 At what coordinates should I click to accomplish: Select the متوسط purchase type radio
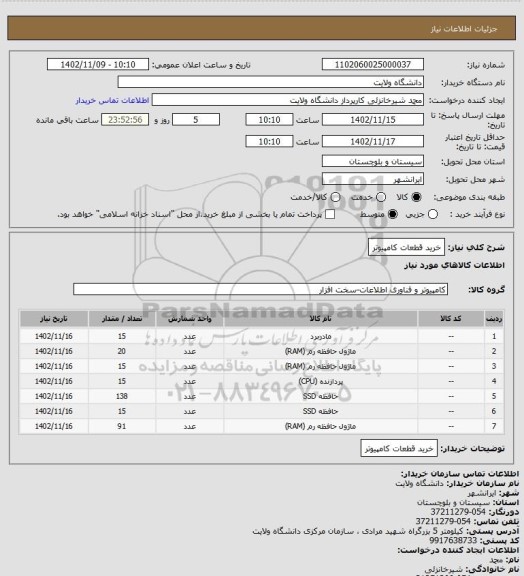point(393,214)
